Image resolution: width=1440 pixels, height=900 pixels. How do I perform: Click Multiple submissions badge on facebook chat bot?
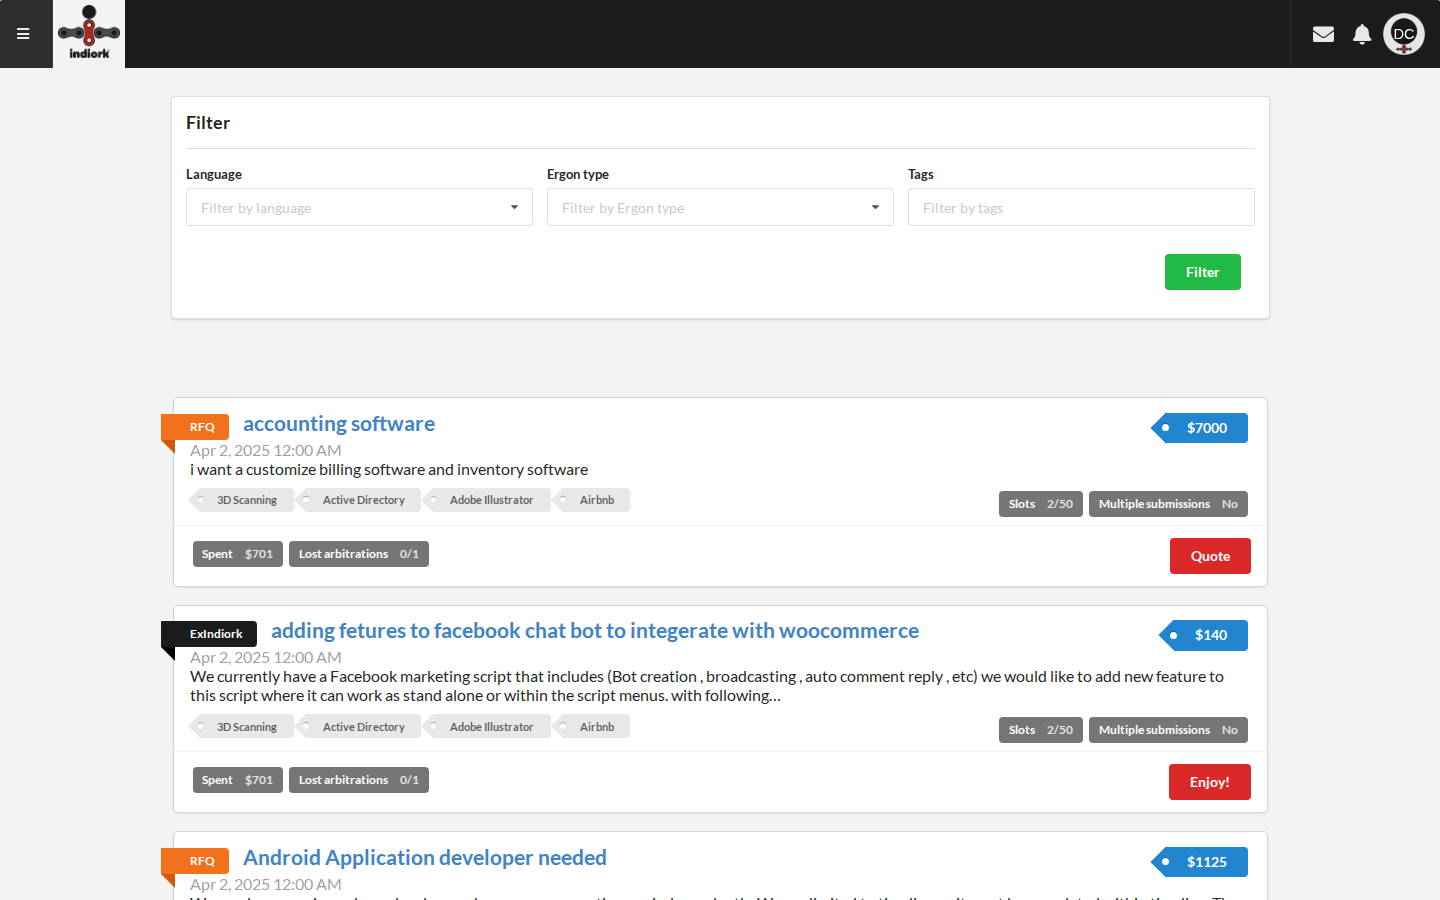click(x=1168, y=730)
